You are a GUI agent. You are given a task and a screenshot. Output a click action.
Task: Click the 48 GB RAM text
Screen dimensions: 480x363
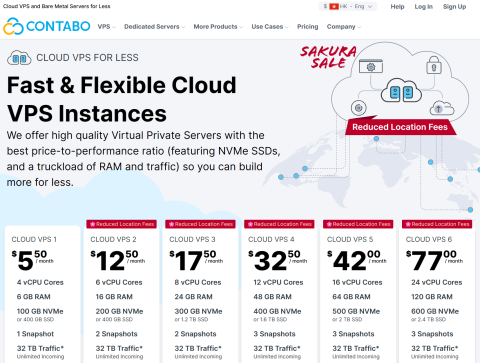(x=272, y=297)
